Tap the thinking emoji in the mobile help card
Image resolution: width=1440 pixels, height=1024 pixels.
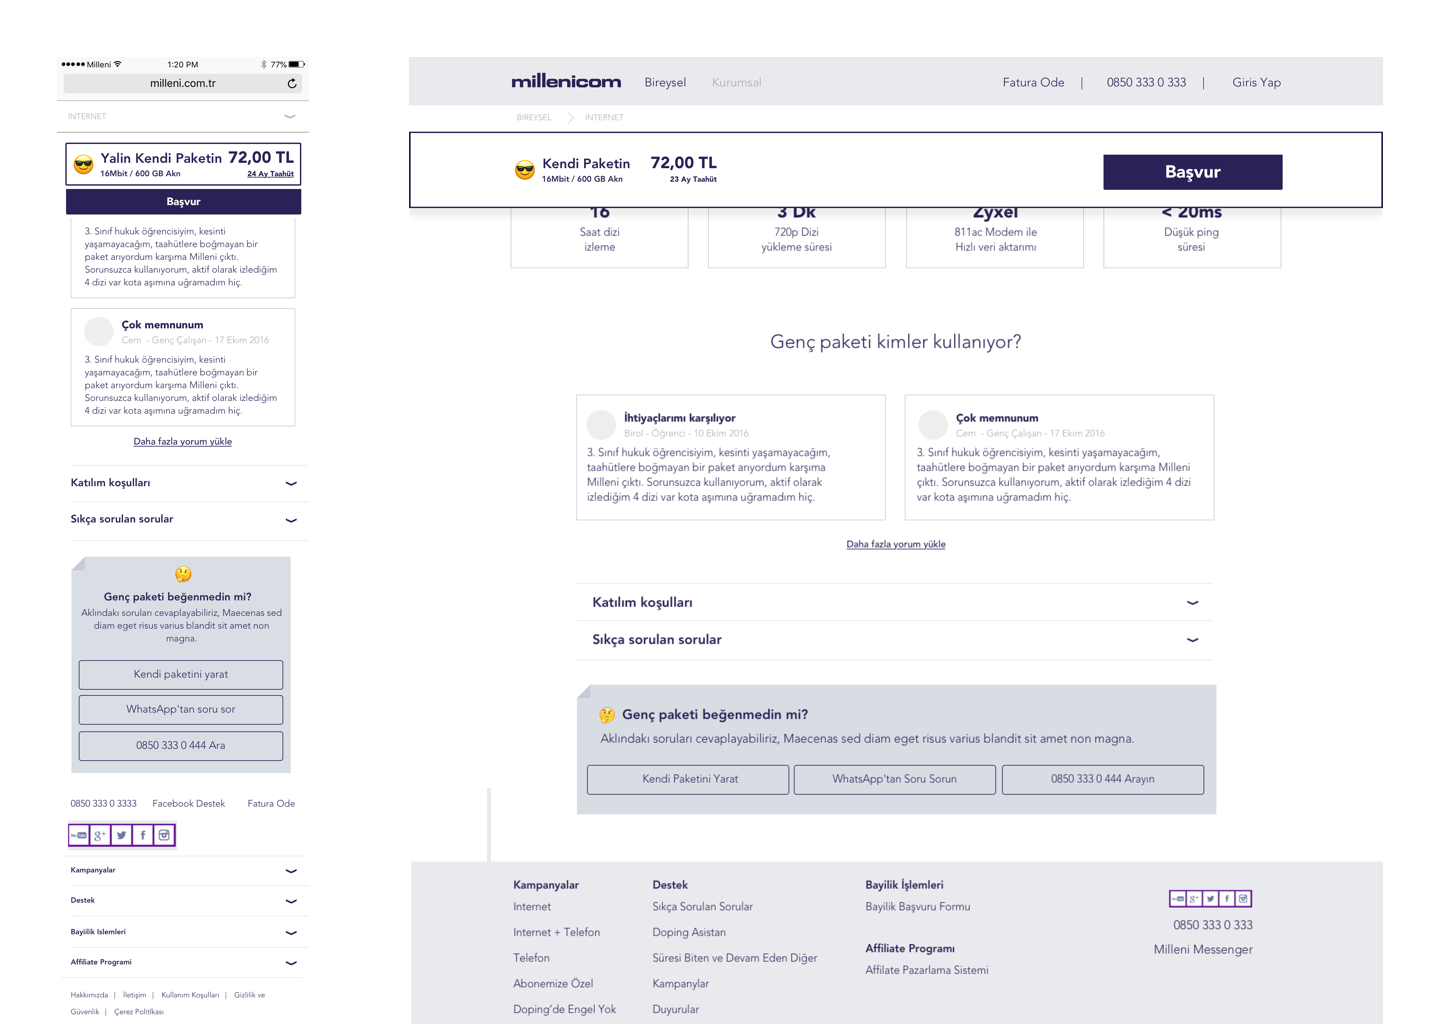[183, 574]
